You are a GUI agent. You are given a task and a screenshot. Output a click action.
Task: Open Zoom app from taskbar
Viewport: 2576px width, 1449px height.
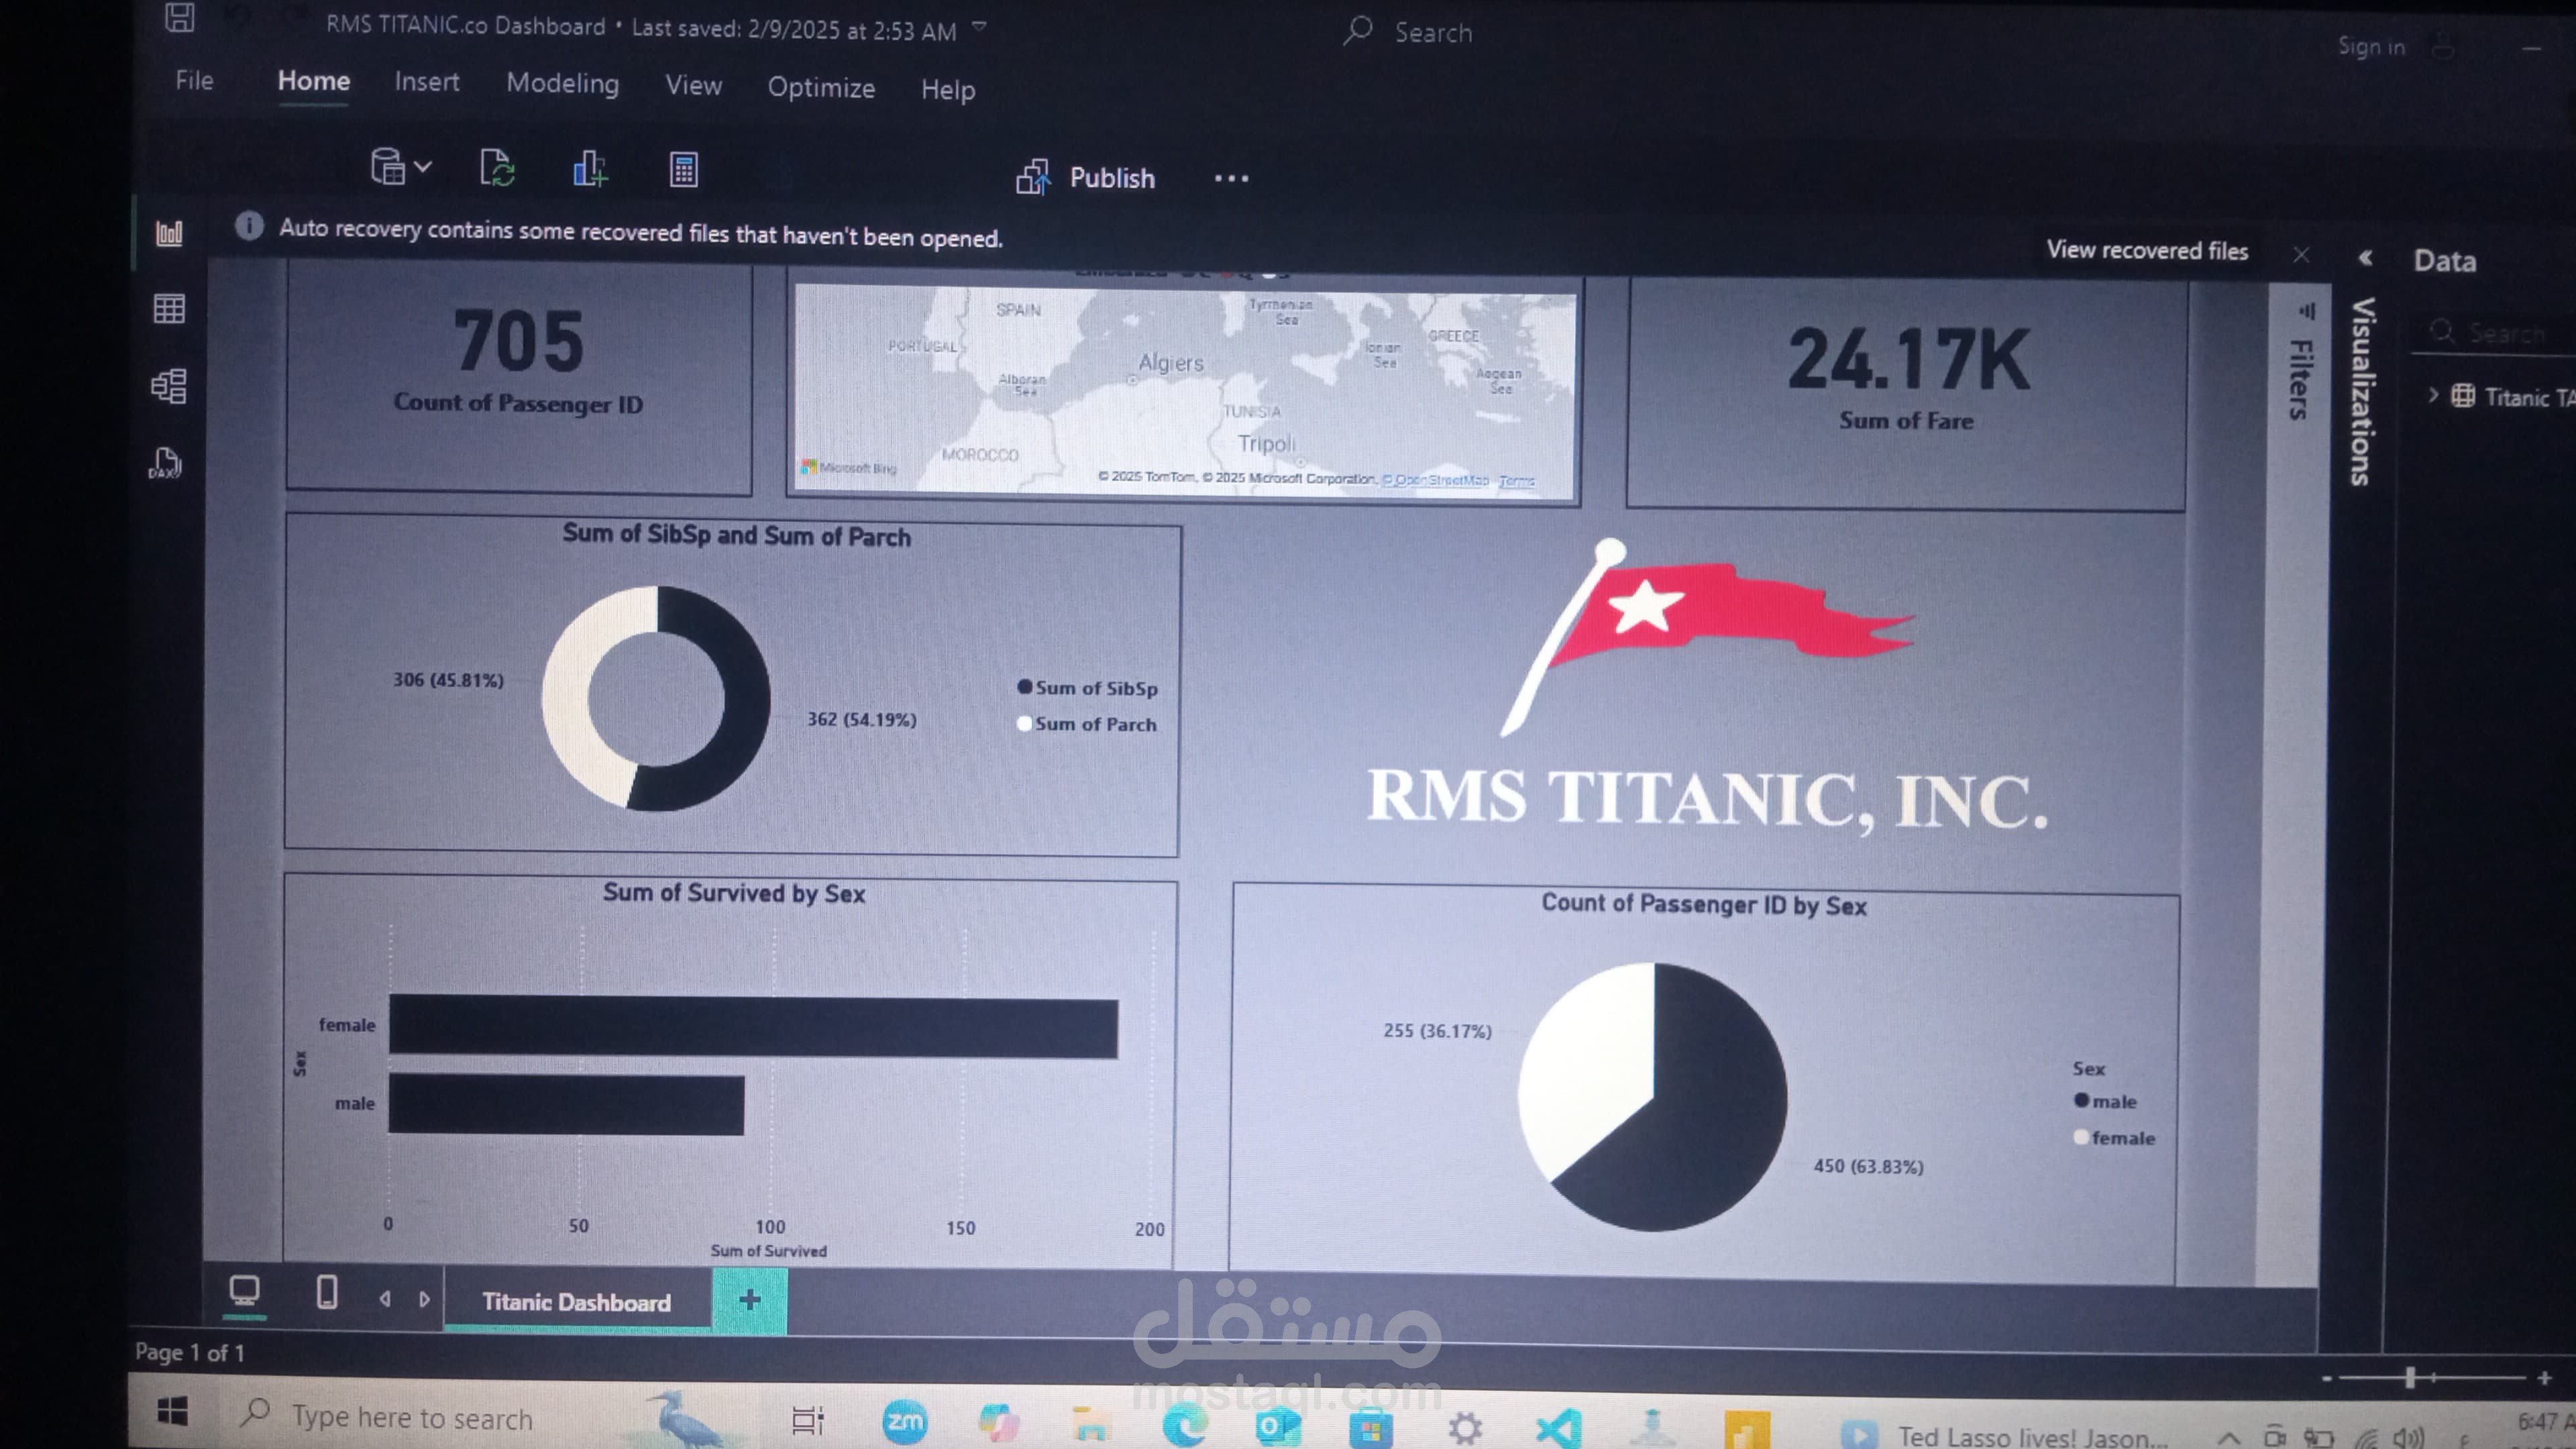906,1422
